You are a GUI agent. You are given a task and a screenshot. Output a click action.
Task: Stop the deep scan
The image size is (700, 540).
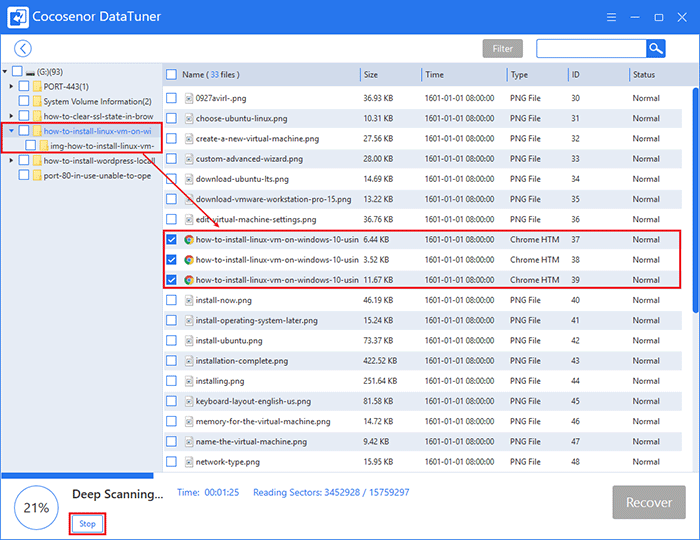[x=88, y=524]
